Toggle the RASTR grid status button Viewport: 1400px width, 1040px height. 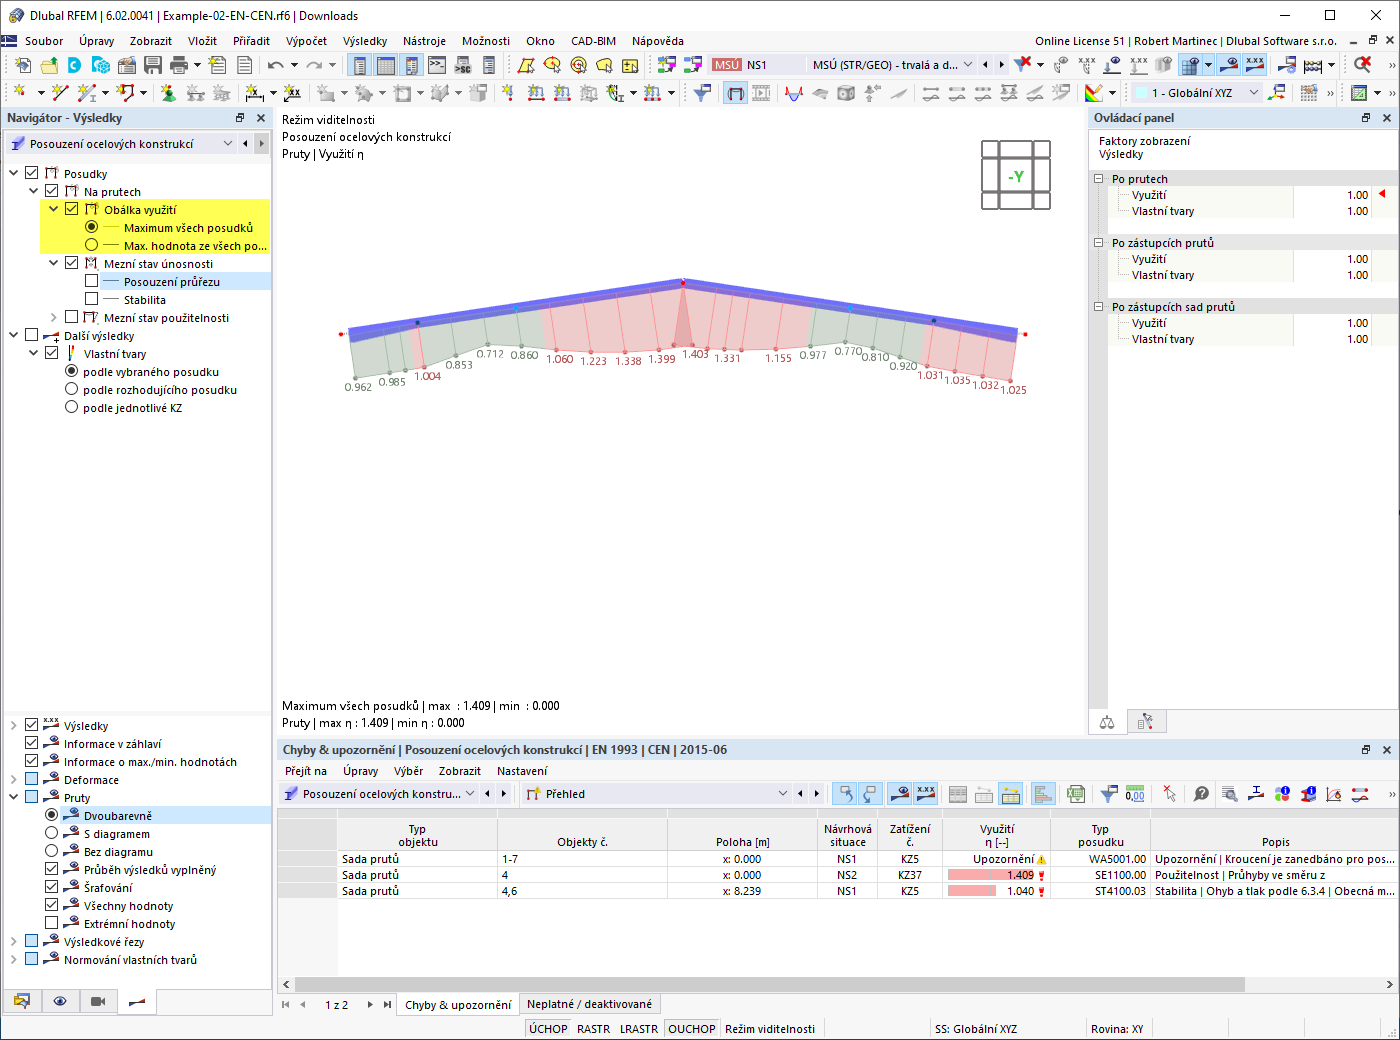[594, 1029]
